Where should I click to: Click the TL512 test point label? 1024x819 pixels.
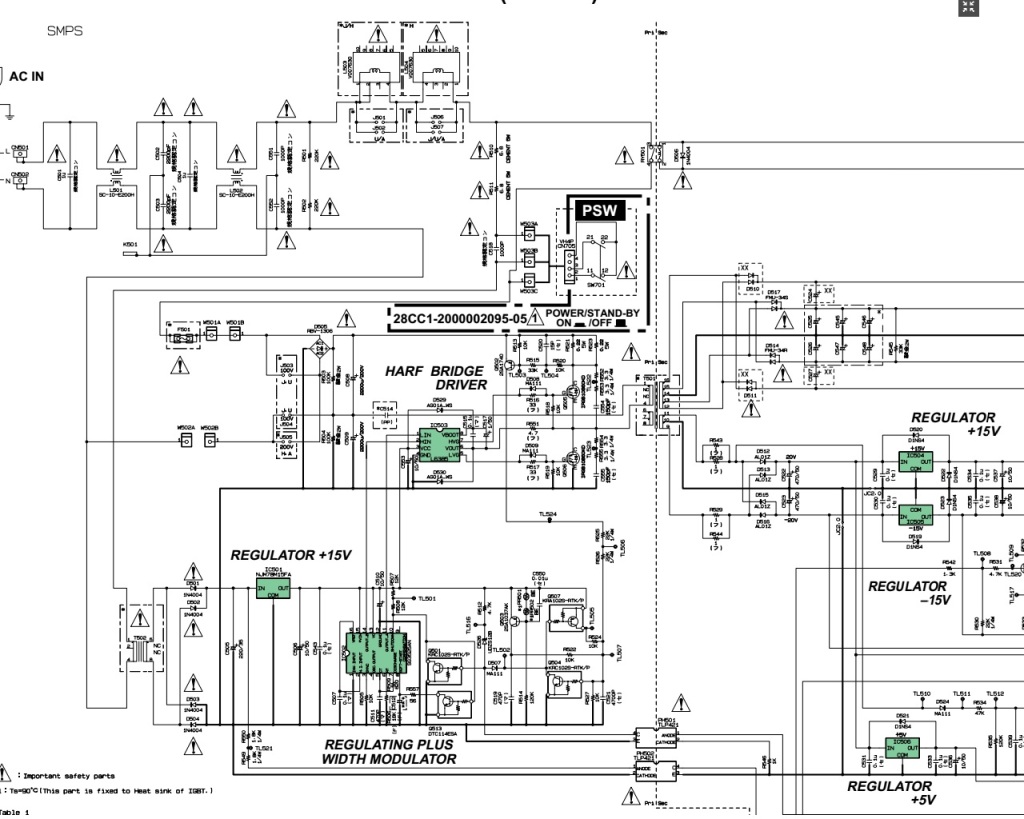(995, 694)
